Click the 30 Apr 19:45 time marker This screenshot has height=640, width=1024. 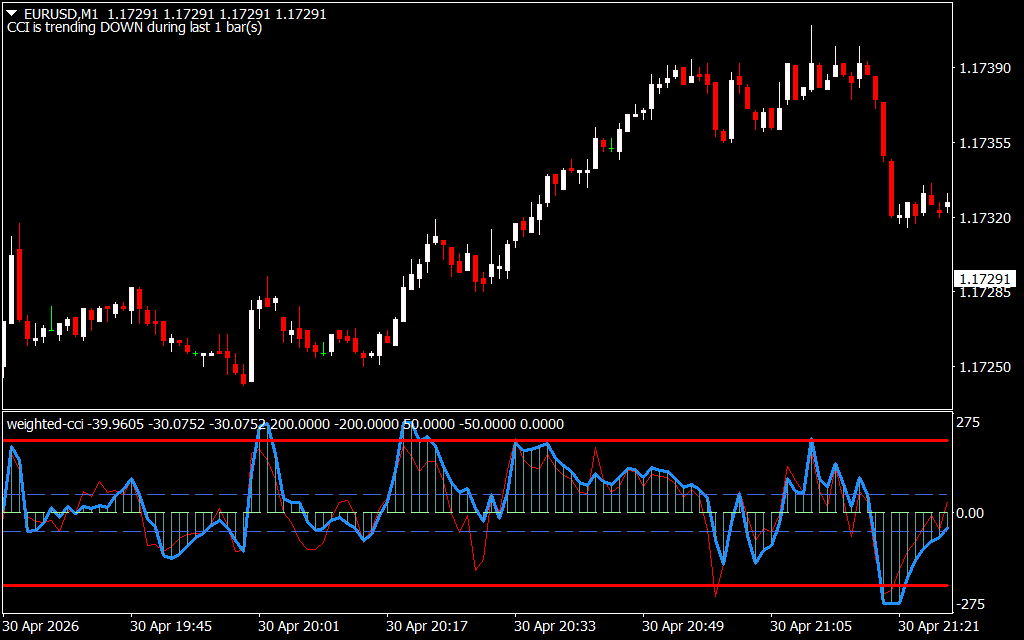point(171,626)
